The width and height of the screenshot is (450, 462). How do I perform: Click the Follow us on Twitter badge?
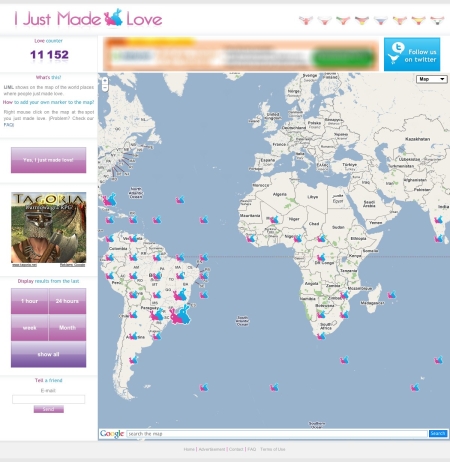[x=412, y=54]
